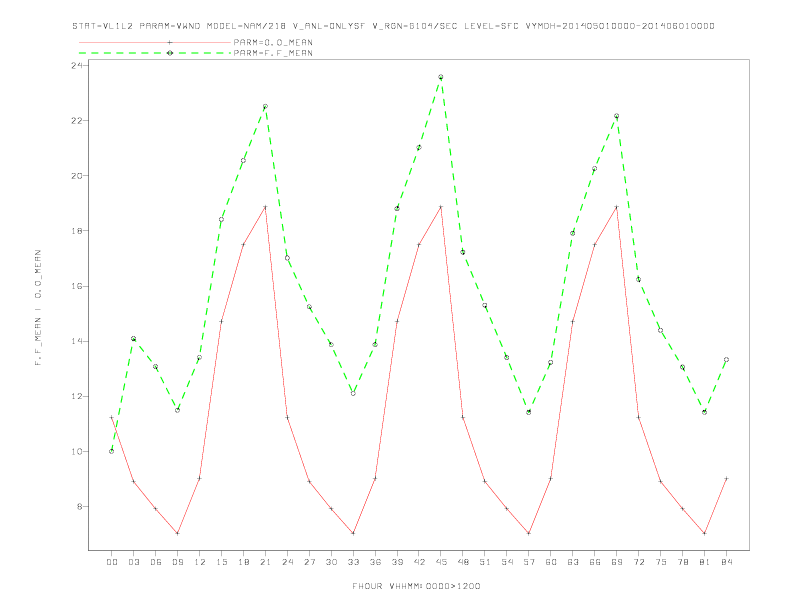Click red O.O_MEAN peak marker at hour 21
The height and width of the screenshot is (612, 792).
(265, 207)
